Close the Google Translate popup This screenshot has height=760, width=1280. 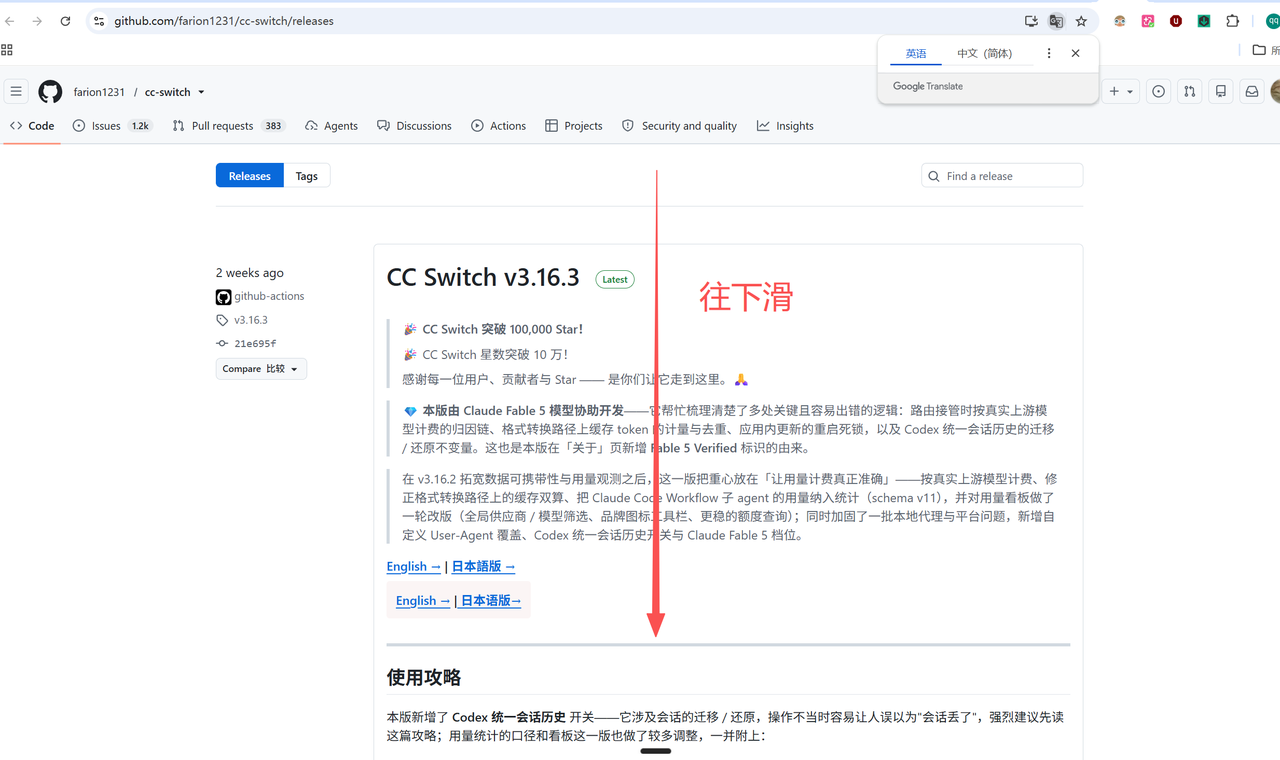coord(1075,53)
